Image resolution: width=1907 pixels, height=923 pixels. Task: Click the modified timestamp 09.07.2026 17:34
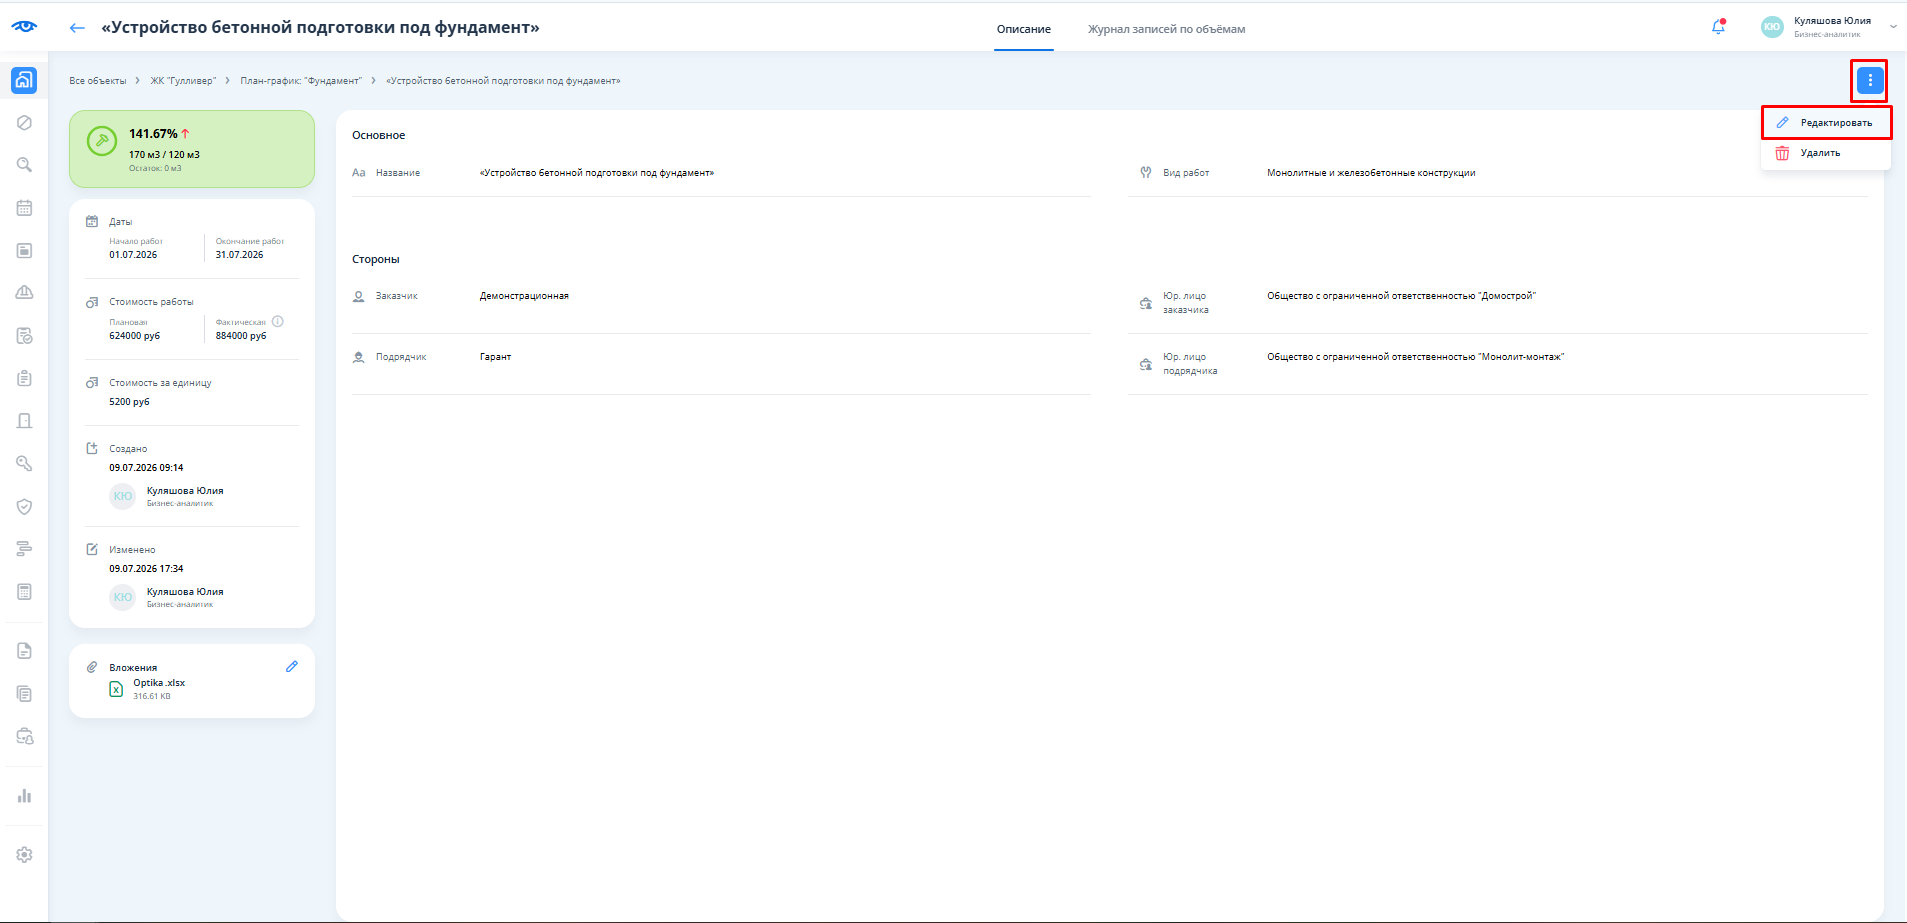click(x=146, y=569)
